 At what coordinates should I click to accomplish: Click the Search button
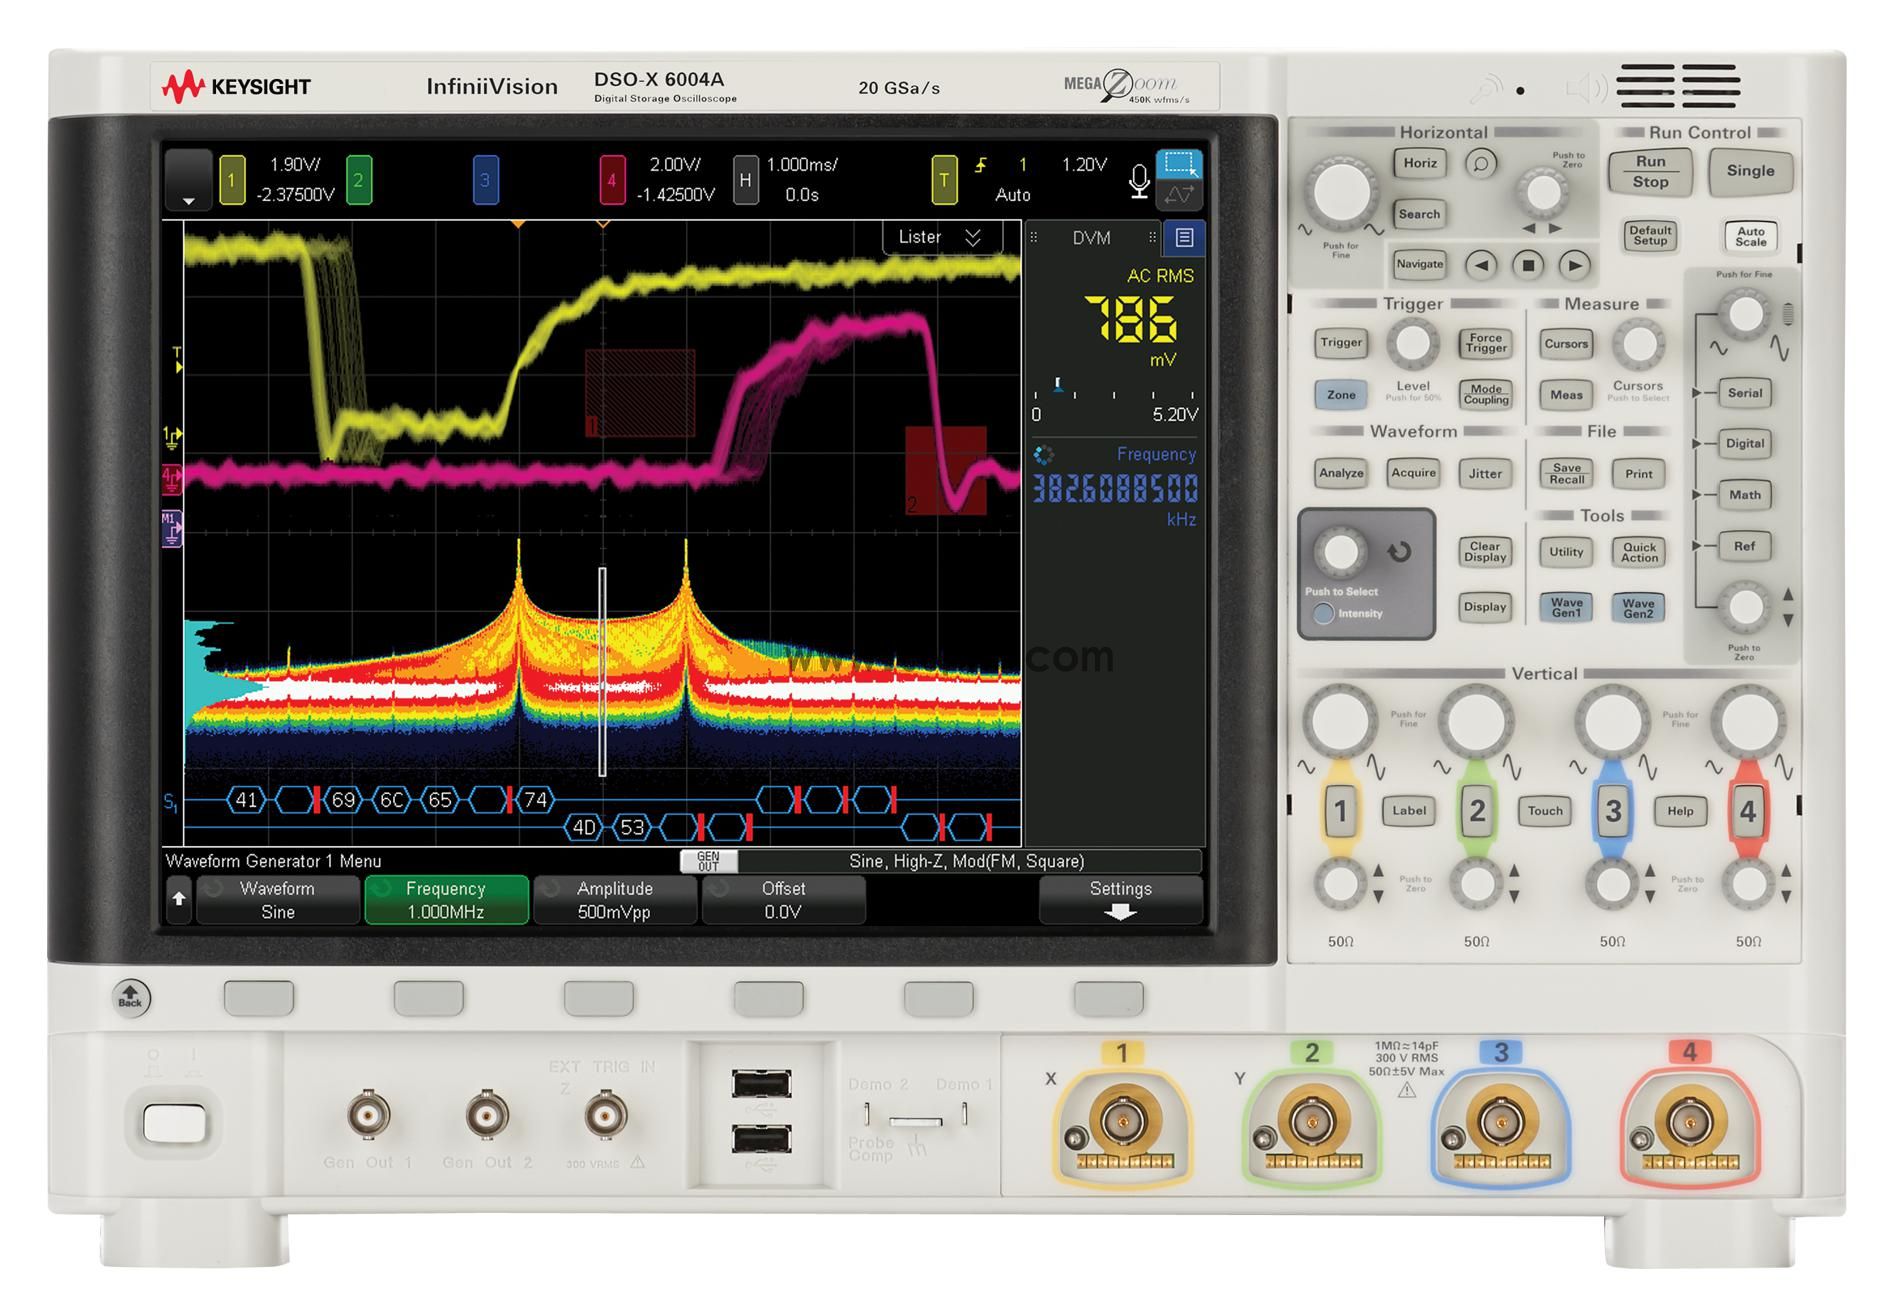[1419, 214]
